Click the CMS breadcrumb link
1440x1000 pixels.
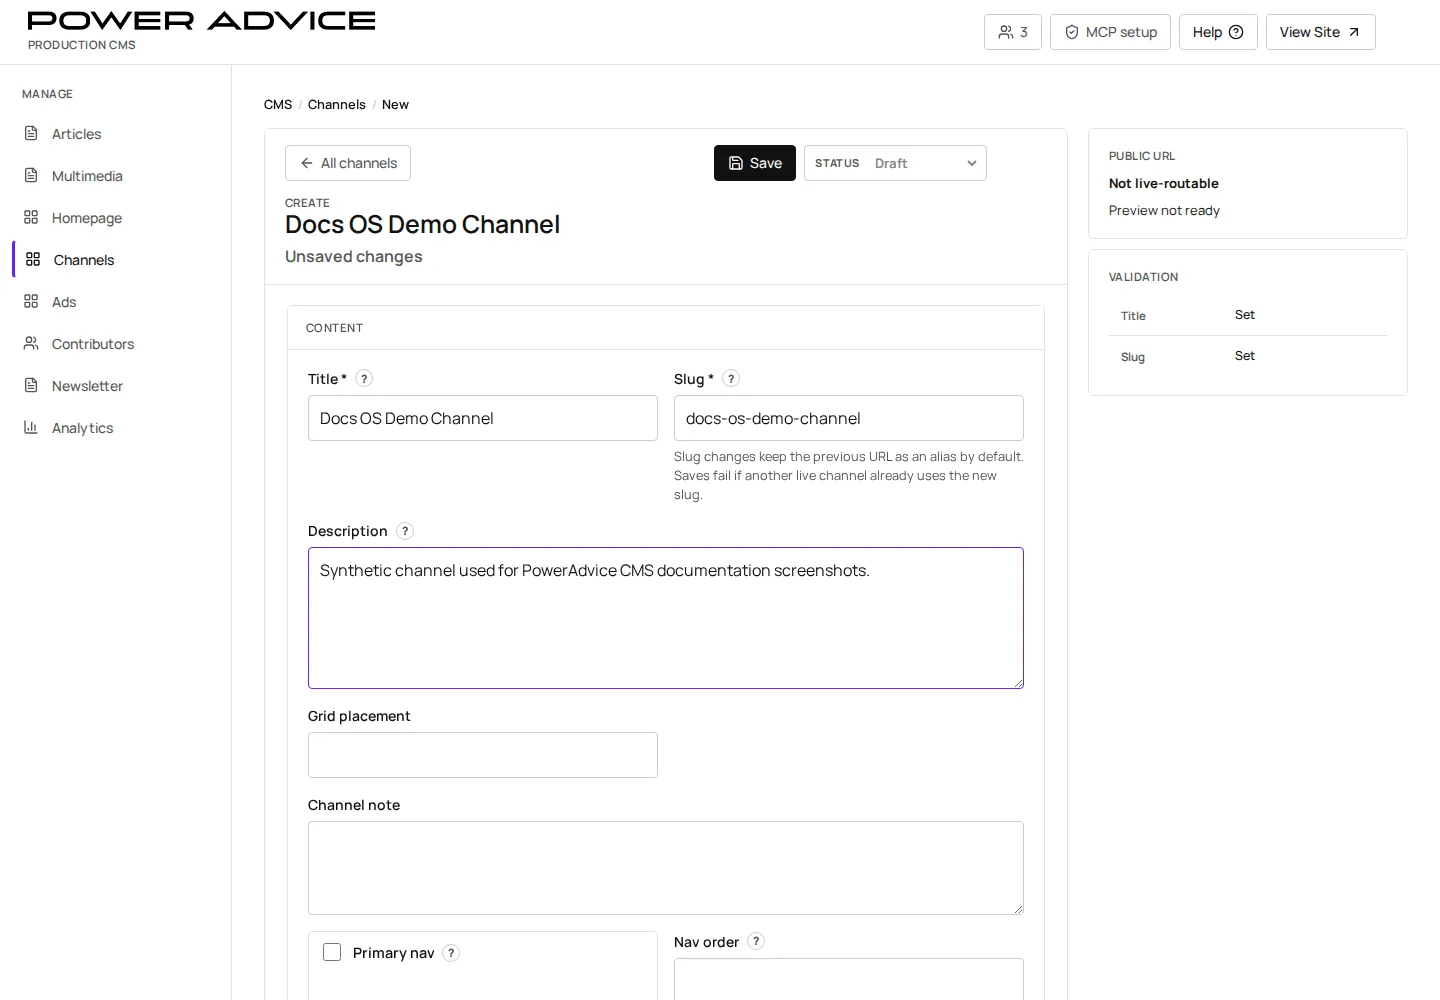coord(278,104)
